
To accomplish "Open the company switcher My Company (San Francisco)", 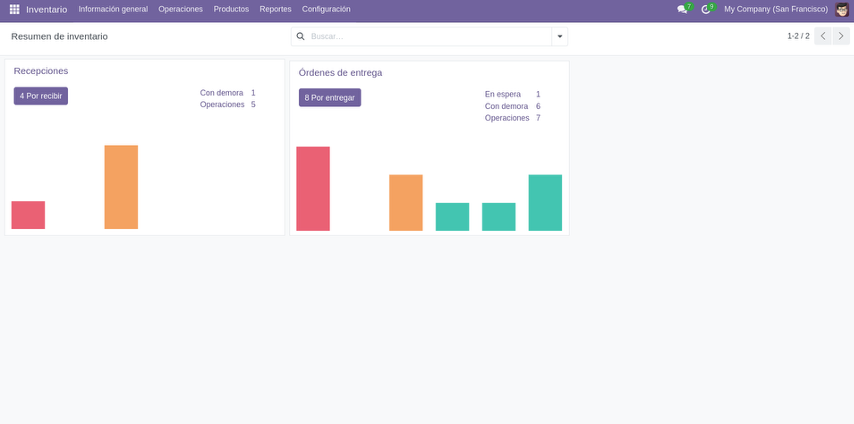I will [x=776, y=9].
